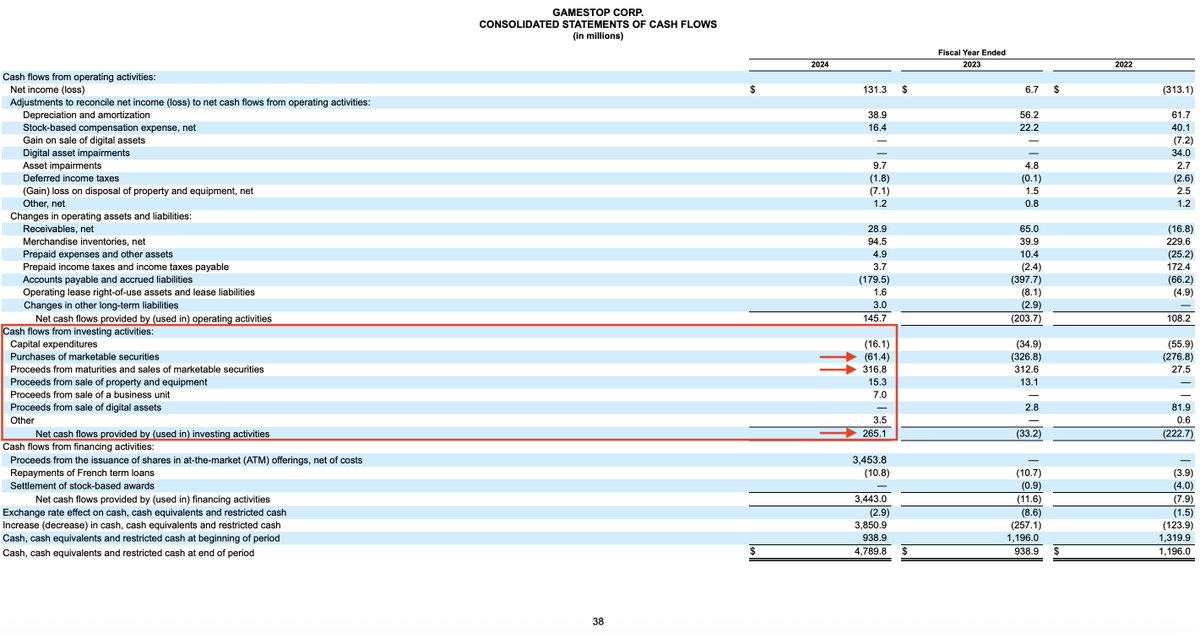Select the (61.4) securities purchases value
This screenshot has width=1200, height=633.
point(876,356)
